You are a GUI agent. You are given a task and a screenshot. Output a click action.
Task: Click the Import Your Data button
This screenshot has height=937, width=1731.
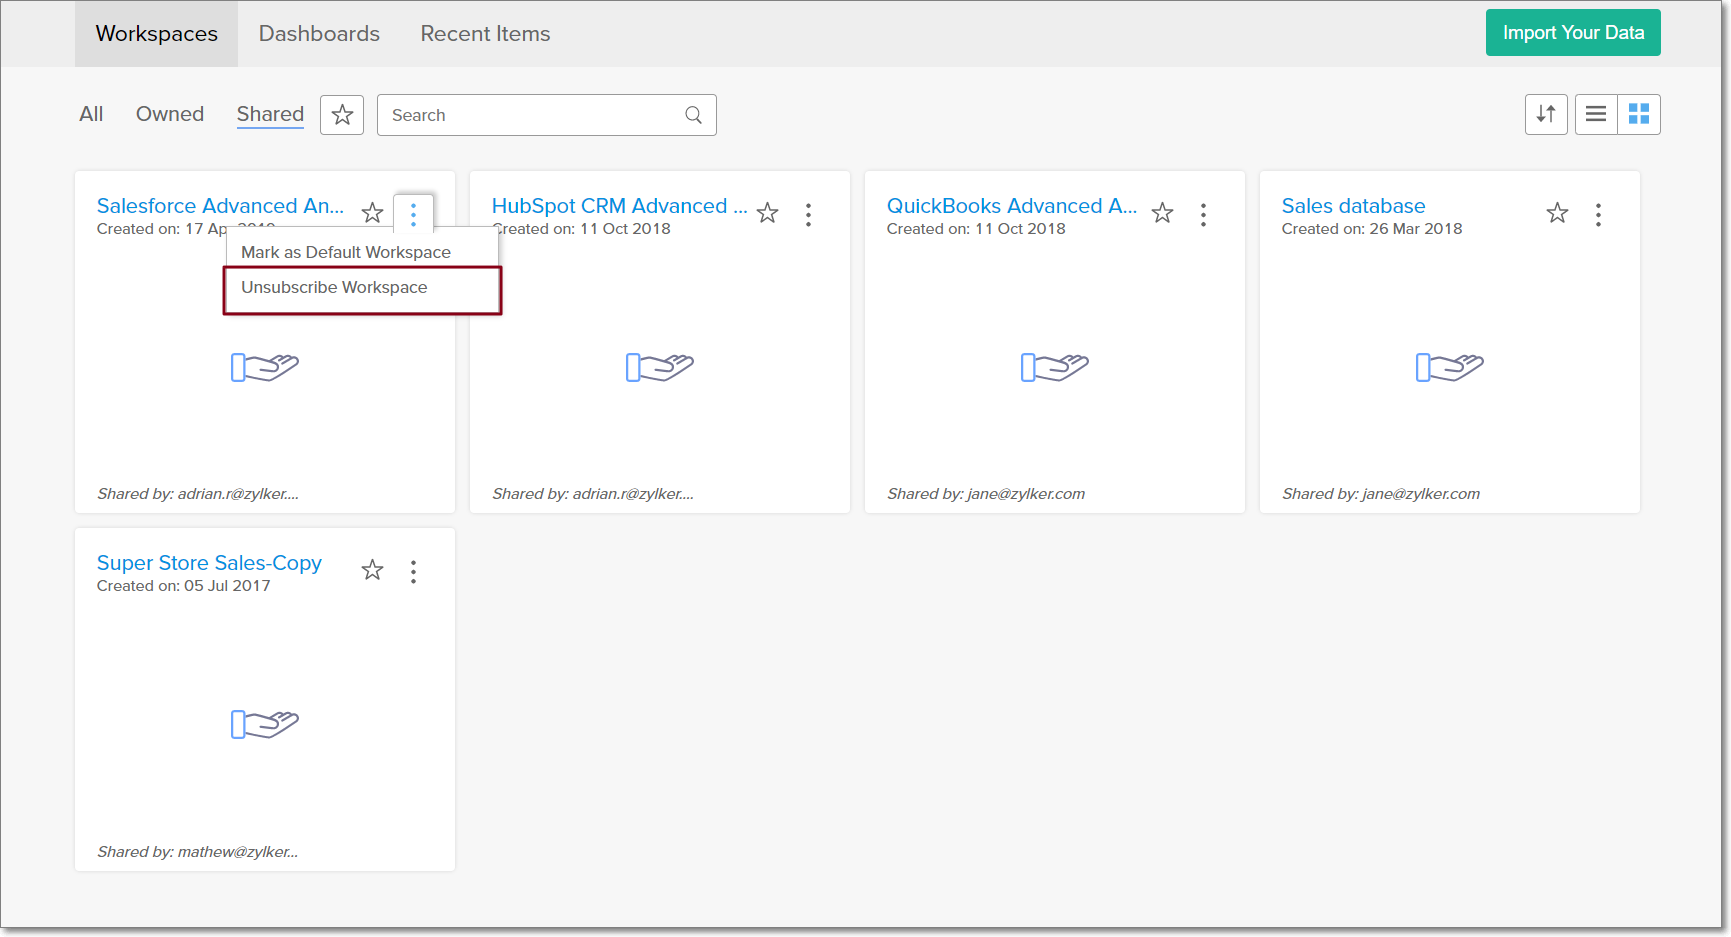tap(1573, 33)
